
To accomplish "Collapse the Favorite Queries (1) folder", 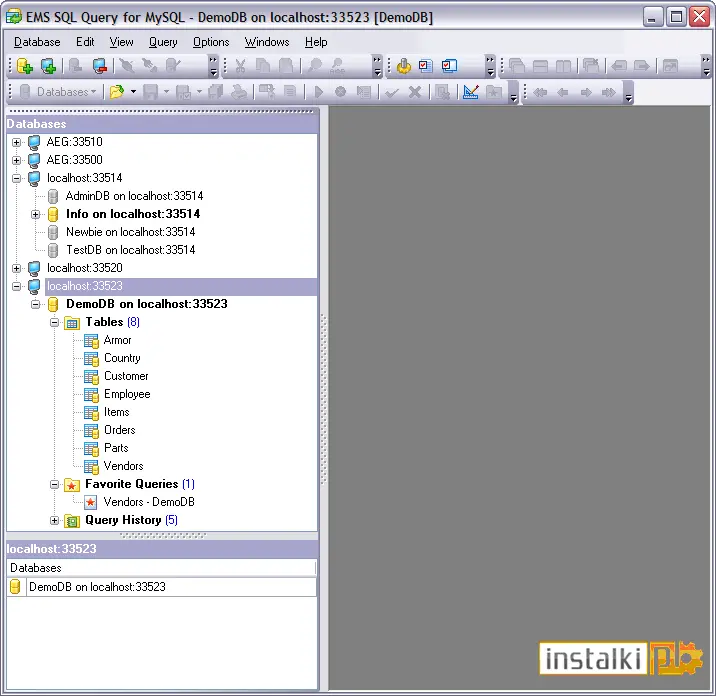I will coord(54,485).
